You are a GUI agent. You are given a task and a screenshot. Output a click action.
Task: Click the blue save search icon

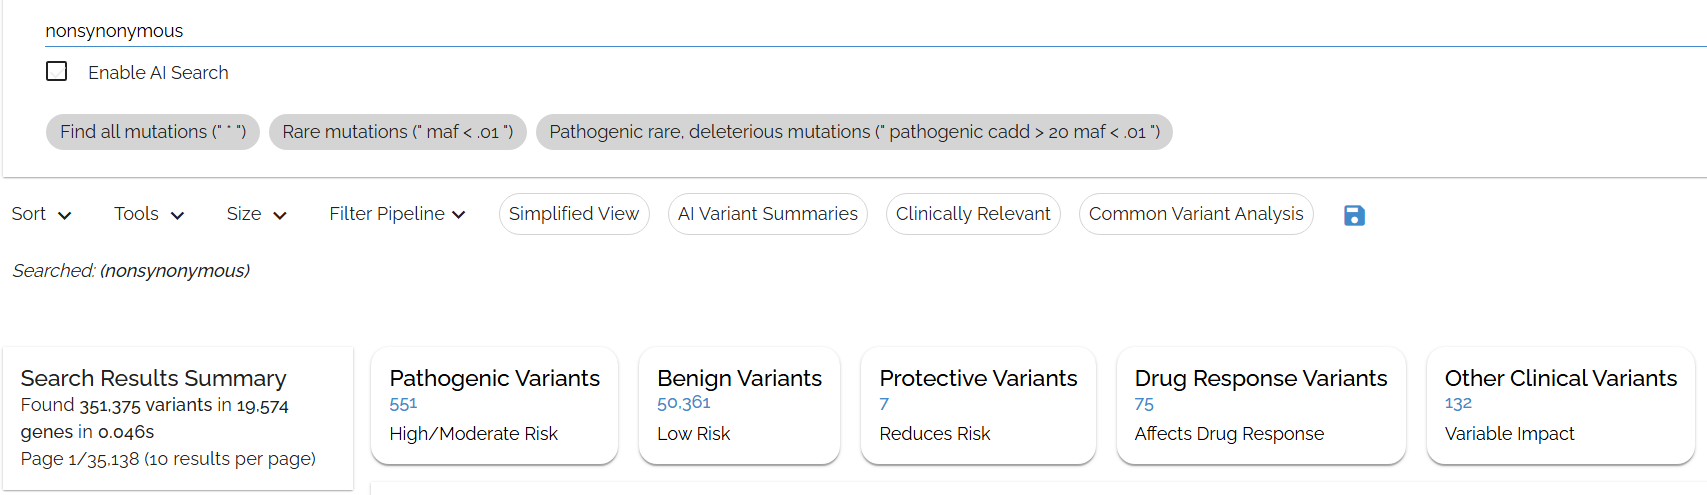pyautogui.click(x=1354, y=215)
